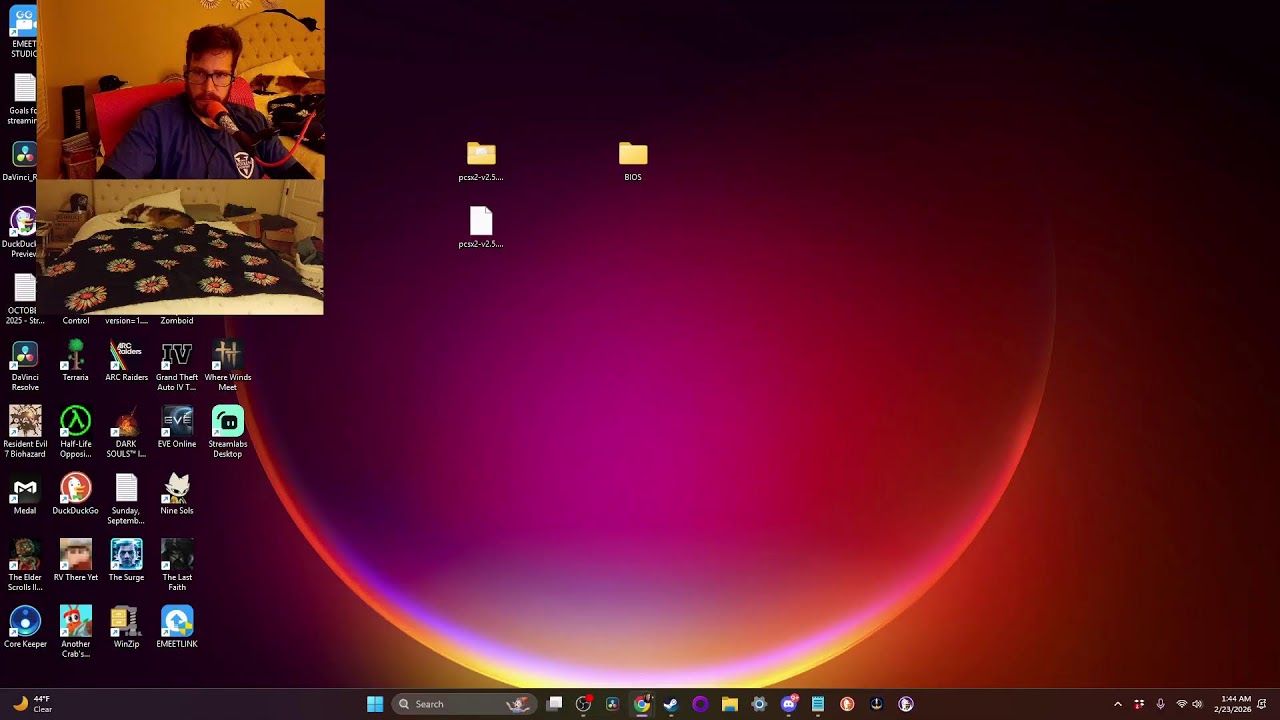Select The Last Faith shortcut
The width and height of the screenshot is (1280, 720).
177,565
